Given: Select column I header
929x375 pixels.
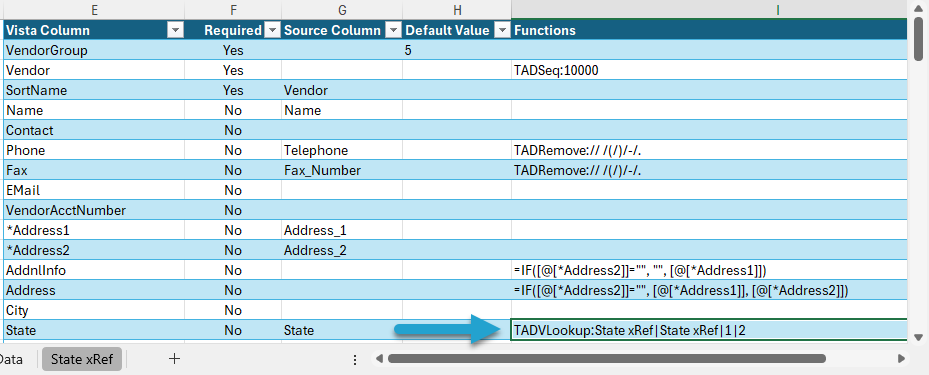Looking at the screenshot, I should [x=709, y=9].
